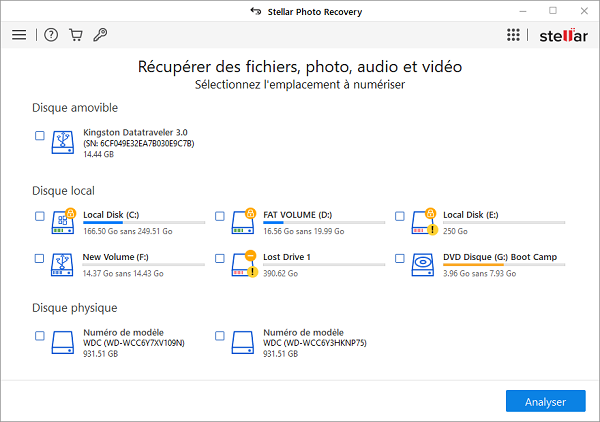Click the DVD Disque (G:) disc icon
The width and height of the screenshot is (600, 422).
pyautogui.click(x=423, y=264)
